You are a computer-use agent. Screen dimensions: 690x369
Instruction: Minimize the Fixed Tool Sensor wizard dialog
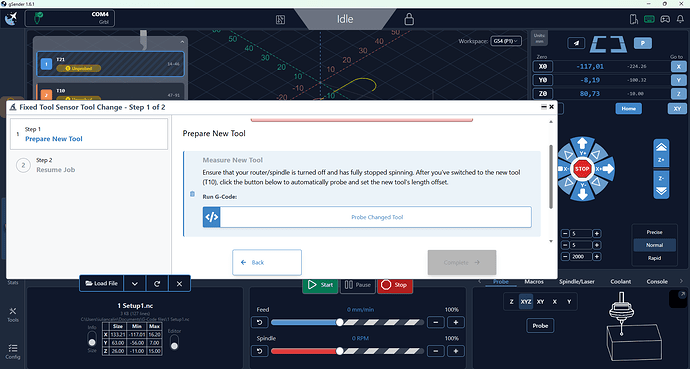click(x=544, y=107)
